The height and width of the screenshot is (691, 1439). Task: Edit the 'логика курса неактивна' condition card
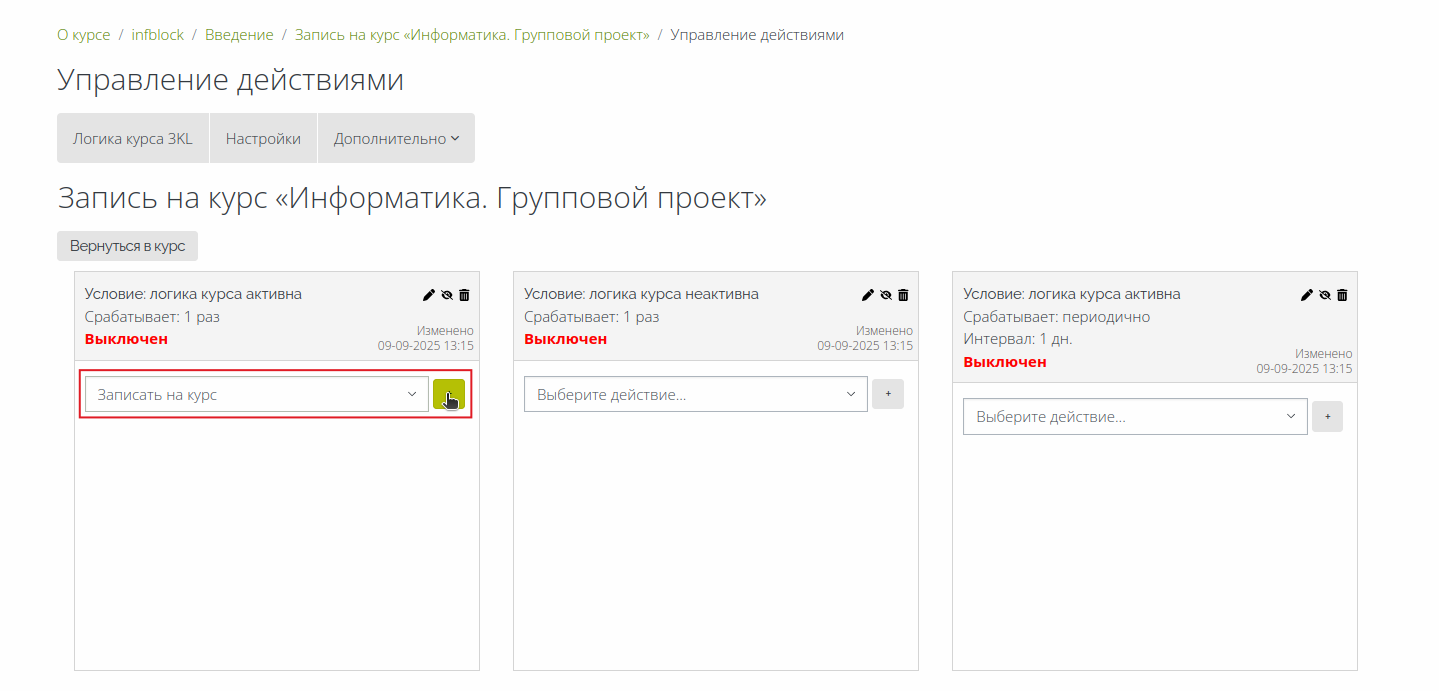click(x=868, y=295)
